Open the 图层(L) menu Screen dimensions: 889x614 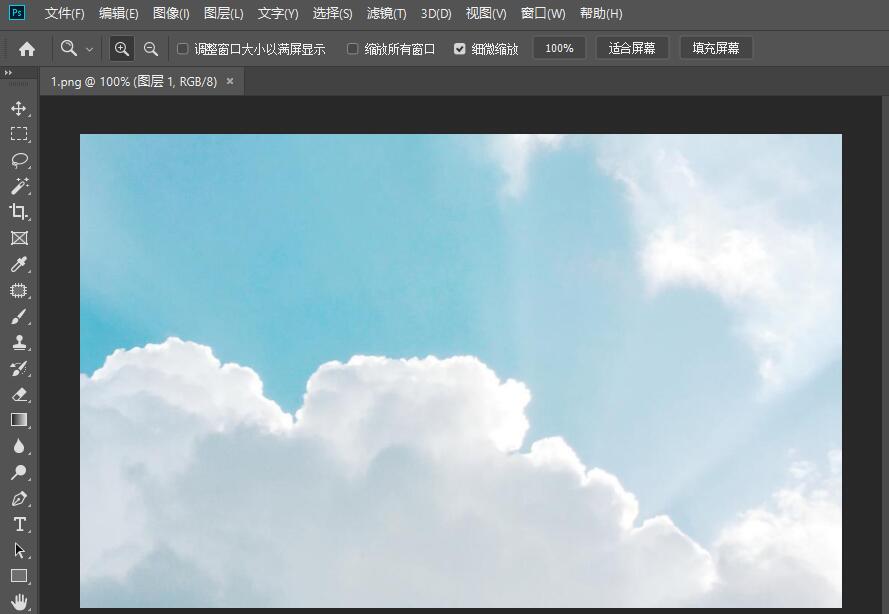pyautogui.click(x=223, y=13)
